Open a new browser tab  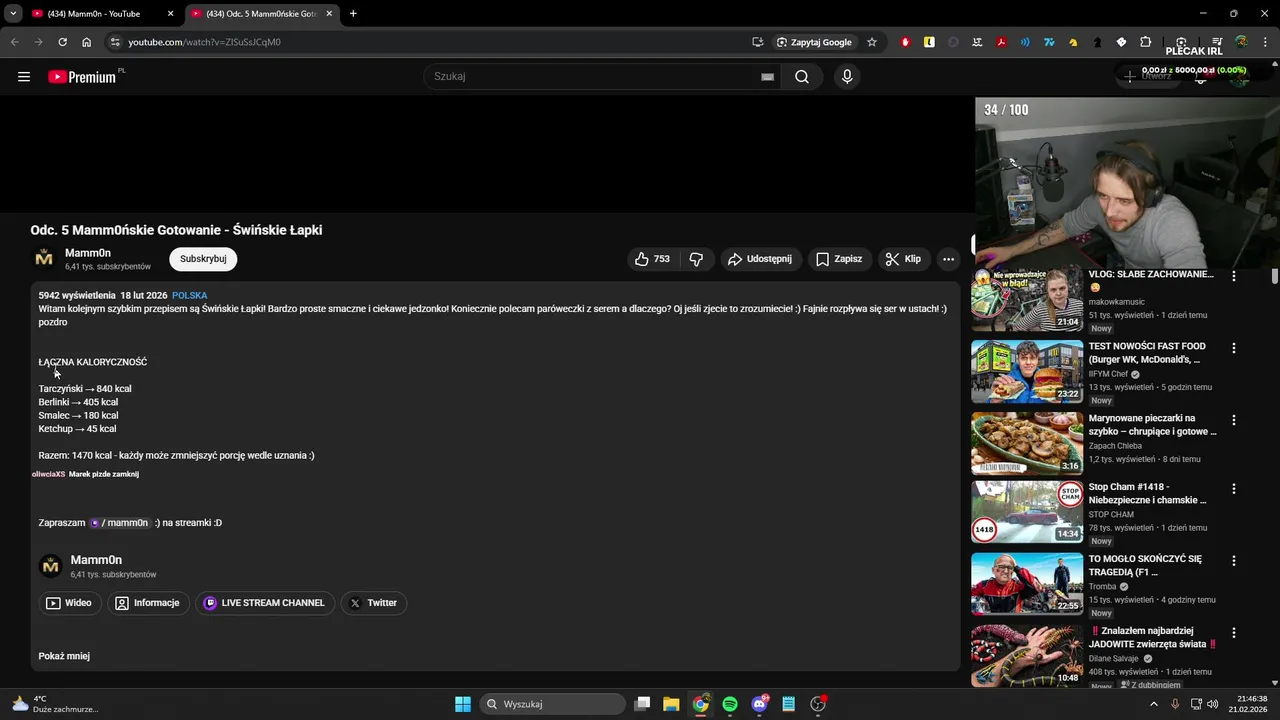353,14
